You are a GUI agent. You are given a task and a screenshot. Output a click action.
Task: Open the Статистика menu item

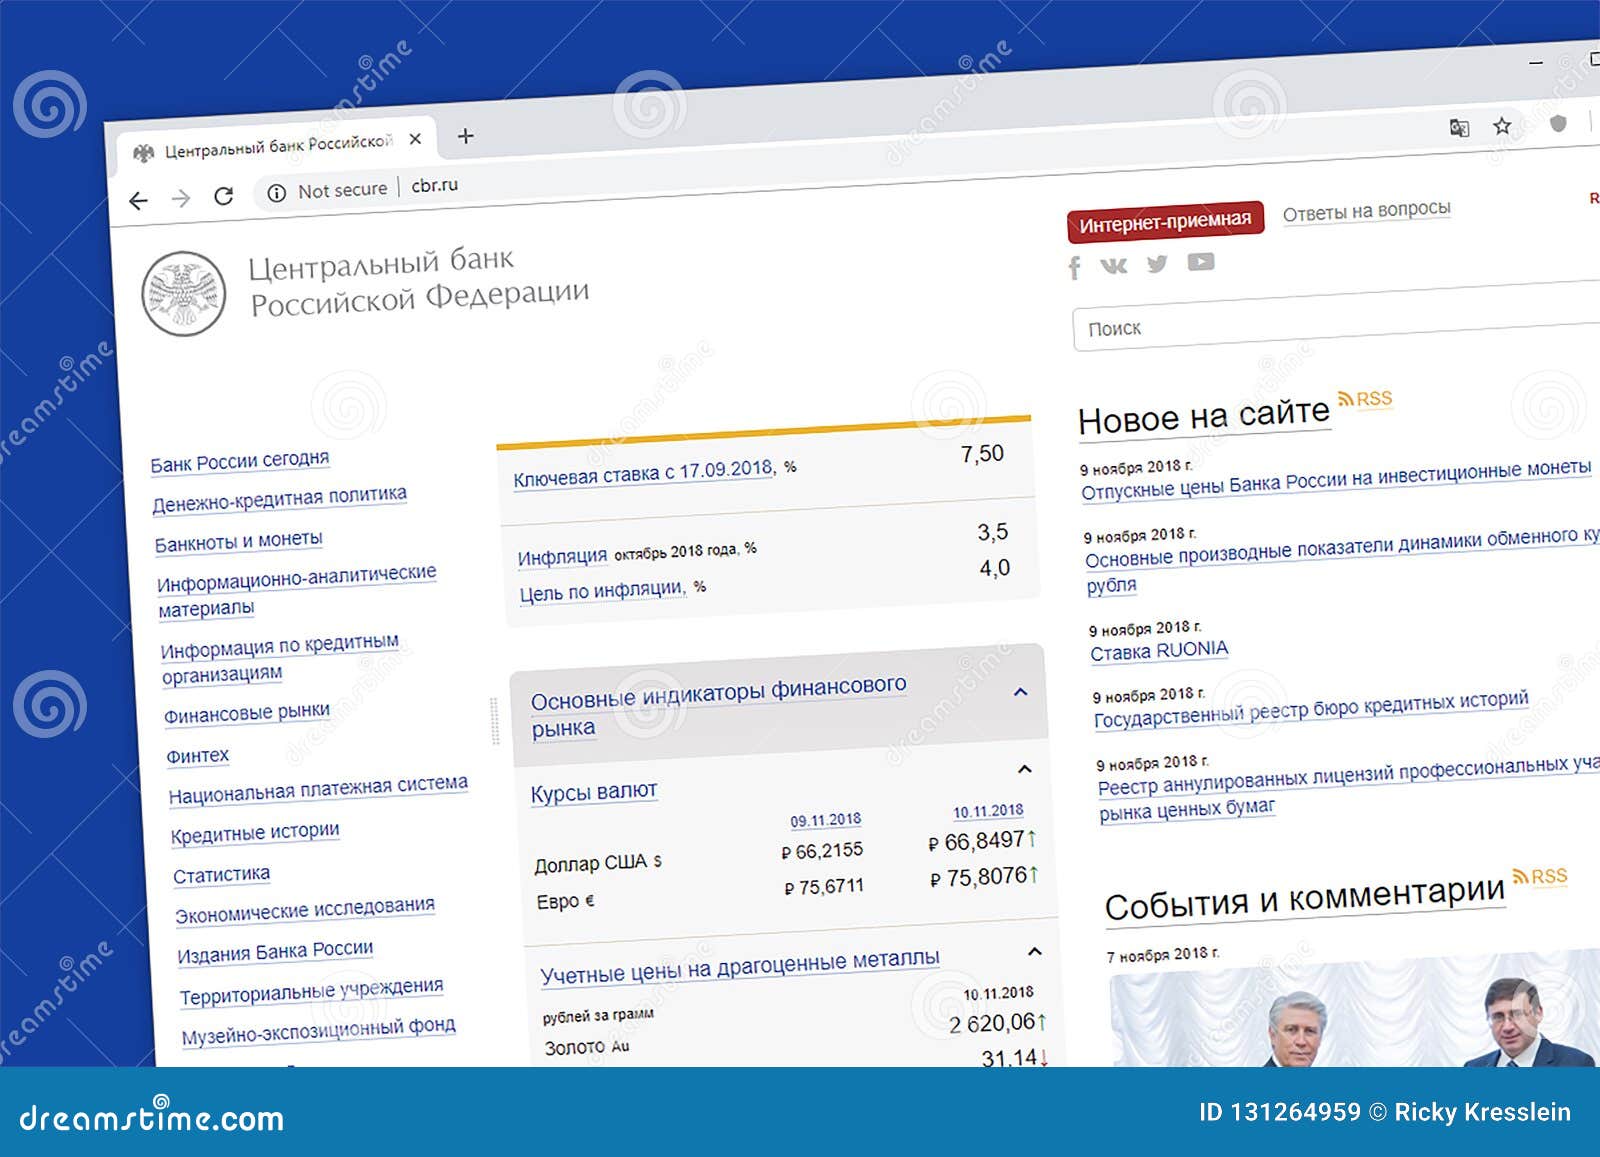pyautogui.click(x=222, y=875)
